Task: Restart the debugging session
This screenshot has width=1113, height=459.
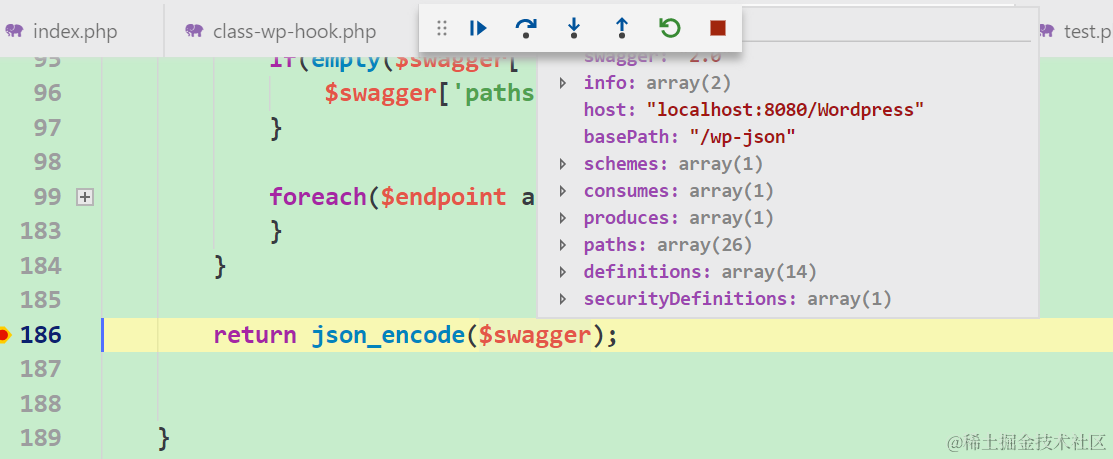Action: pyautogui.click(x=669, y=28)
